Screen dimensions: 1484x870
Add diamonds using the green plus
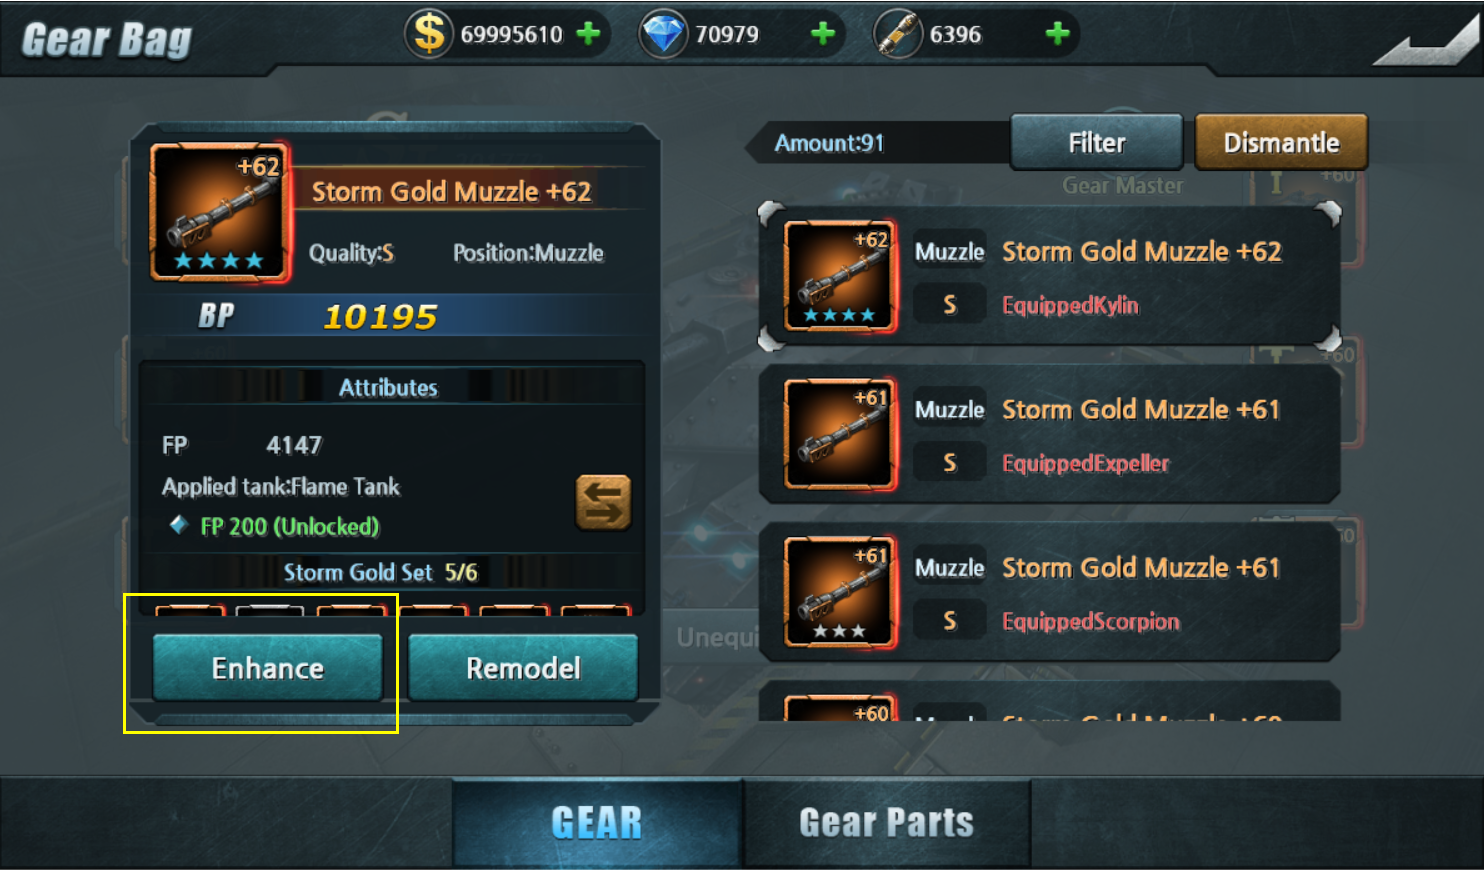823,34
